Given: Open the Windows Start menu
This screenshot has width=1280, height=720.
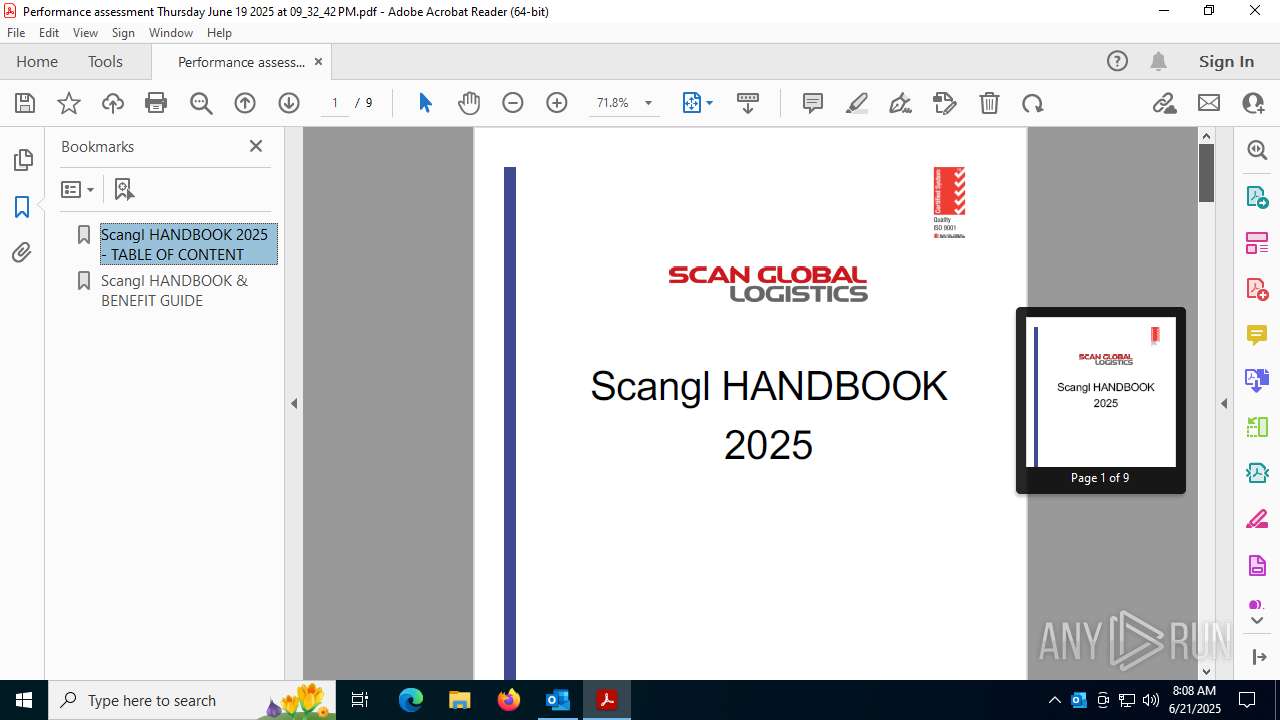Looking at the screenshot, I should pyautogui.click(x=23, y=700).
